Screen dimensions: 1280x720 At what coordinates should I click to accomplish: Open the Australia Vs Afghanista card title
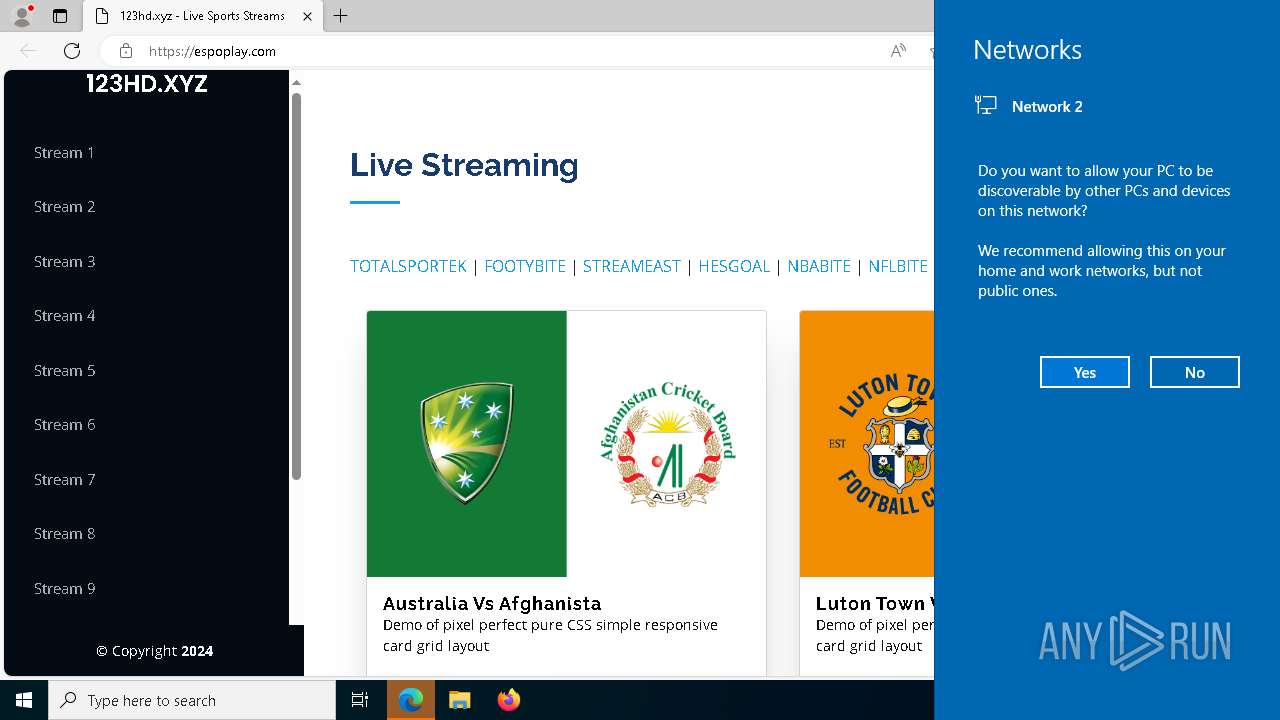tap(492, 603)
